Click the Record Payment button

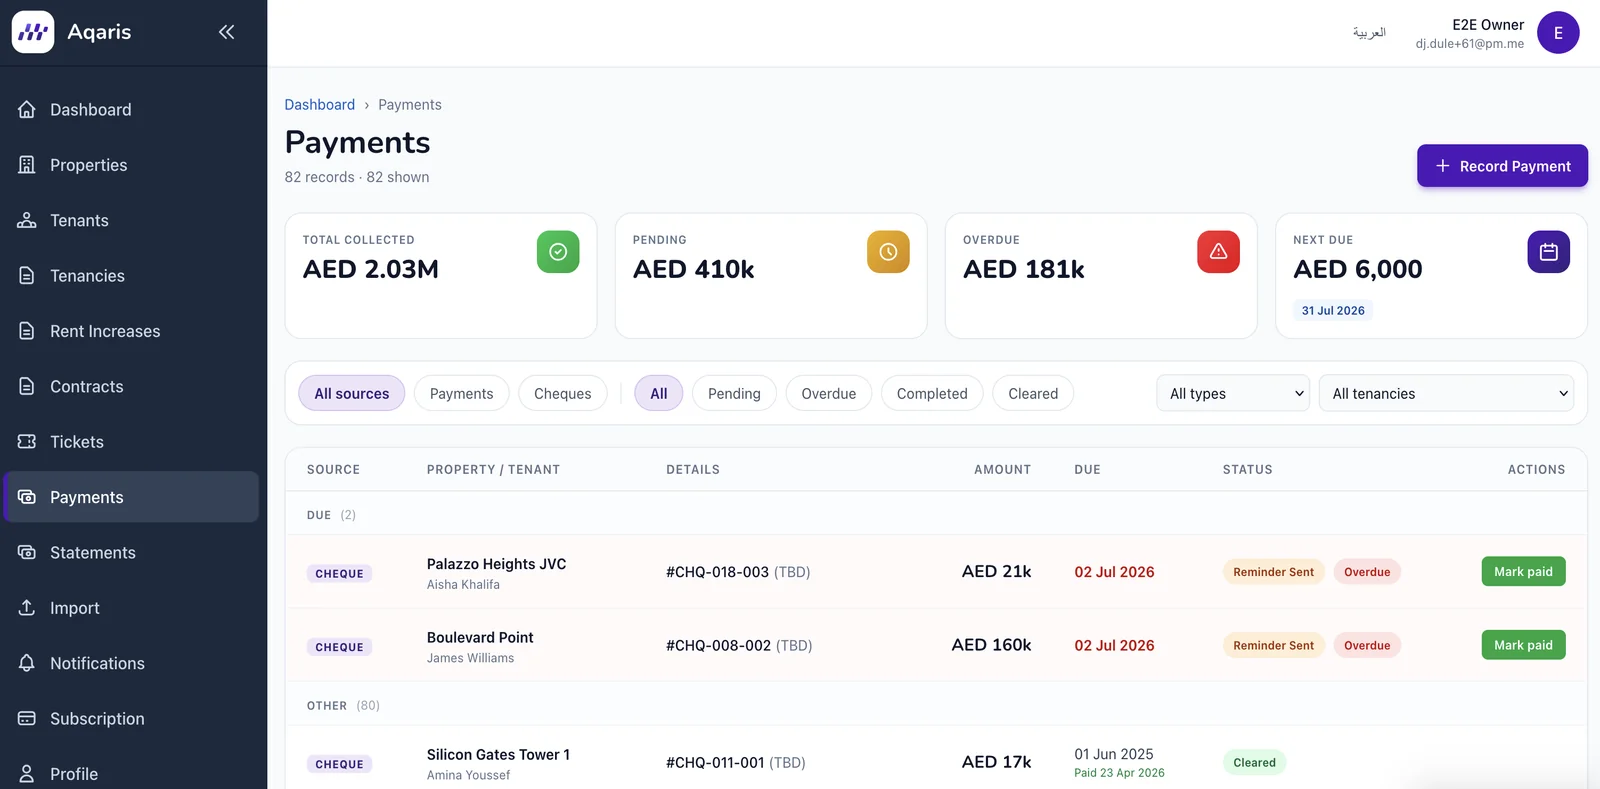[1502, 166]
